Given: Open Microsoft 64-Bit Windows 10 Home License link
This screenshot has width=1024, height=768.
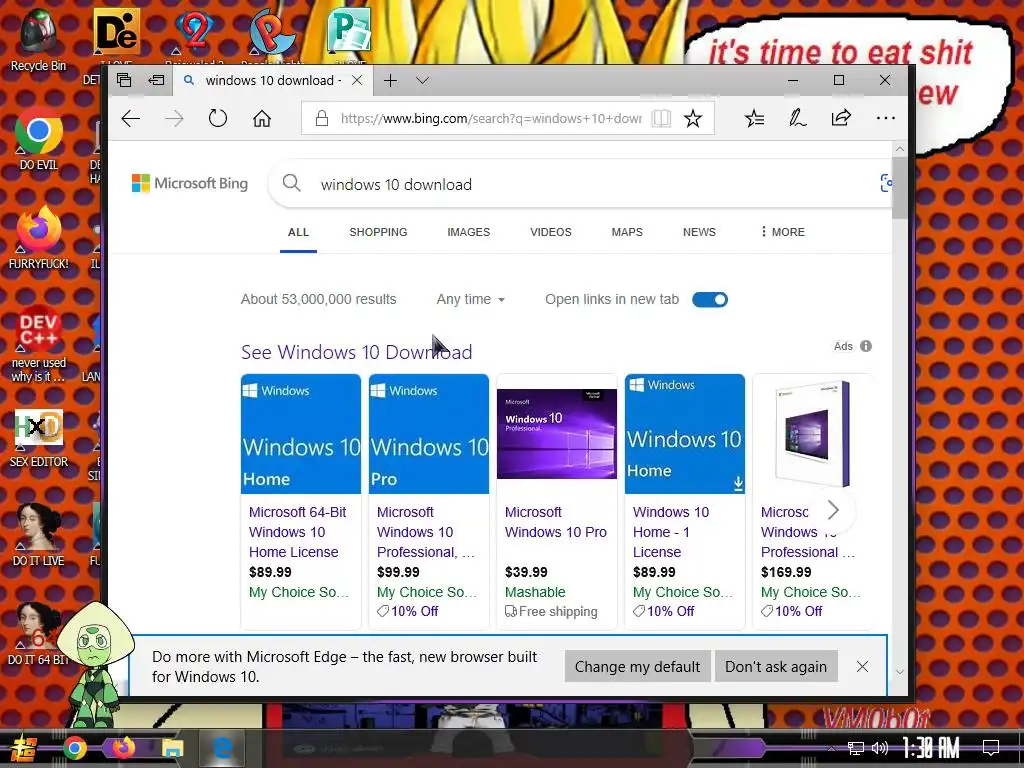Looking at the screenshot, I should (x=298, y=532).
